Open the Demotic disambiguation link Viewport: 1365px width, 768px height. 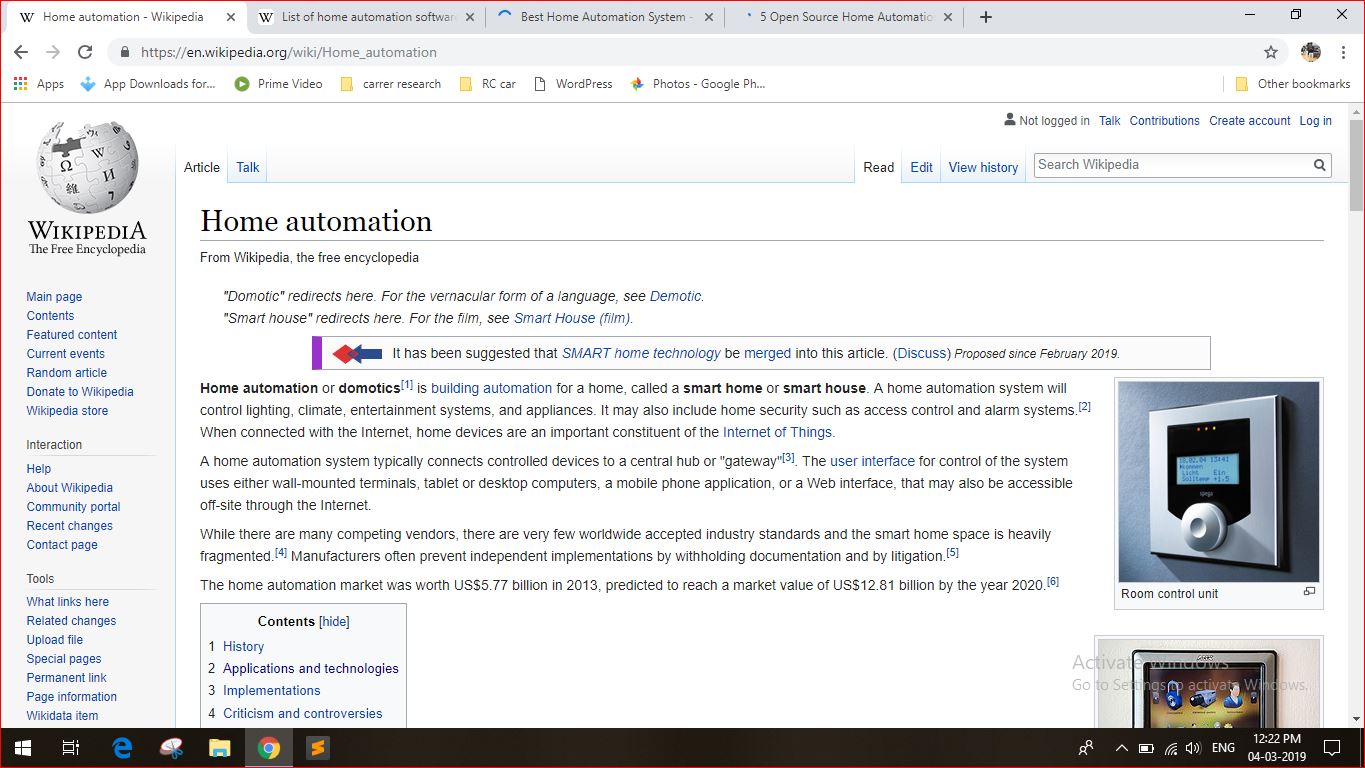pyautogui.click(x=675, y=296)
